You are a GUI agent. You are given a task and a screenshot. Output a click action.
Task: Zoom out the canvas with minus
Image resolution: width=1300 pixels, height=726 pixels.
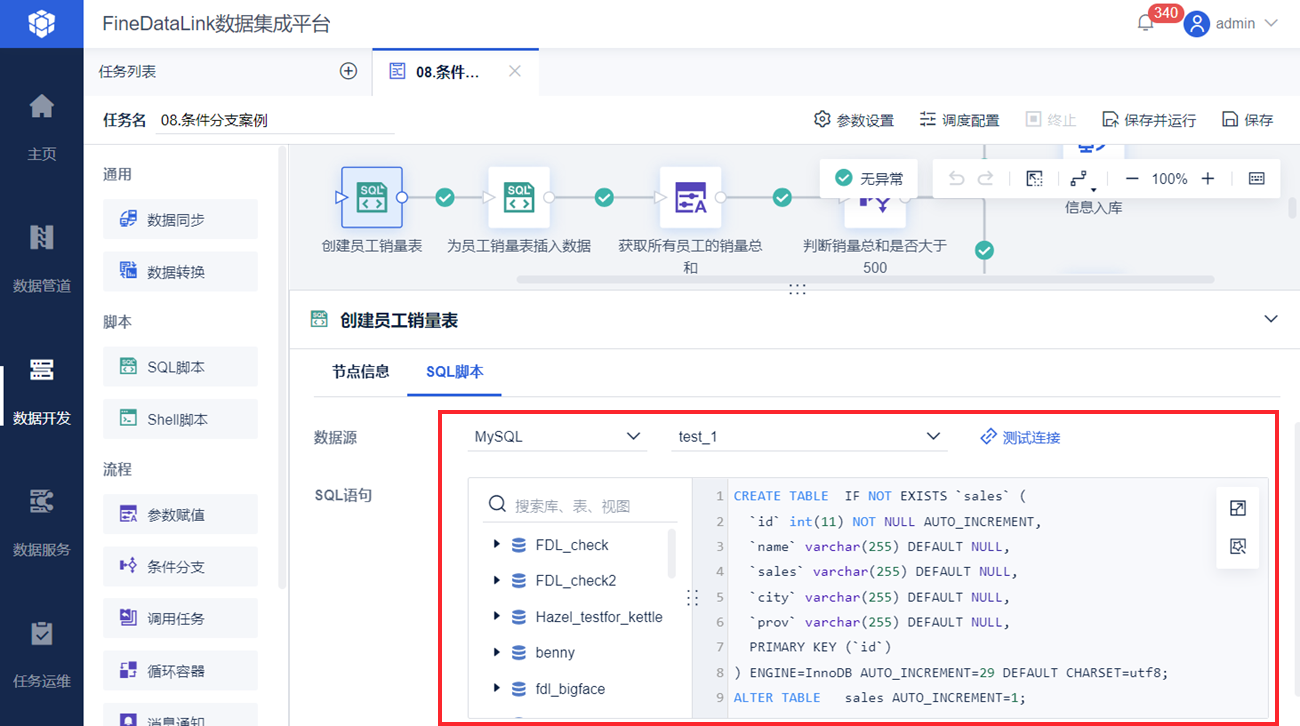[x=1132, y=179]
